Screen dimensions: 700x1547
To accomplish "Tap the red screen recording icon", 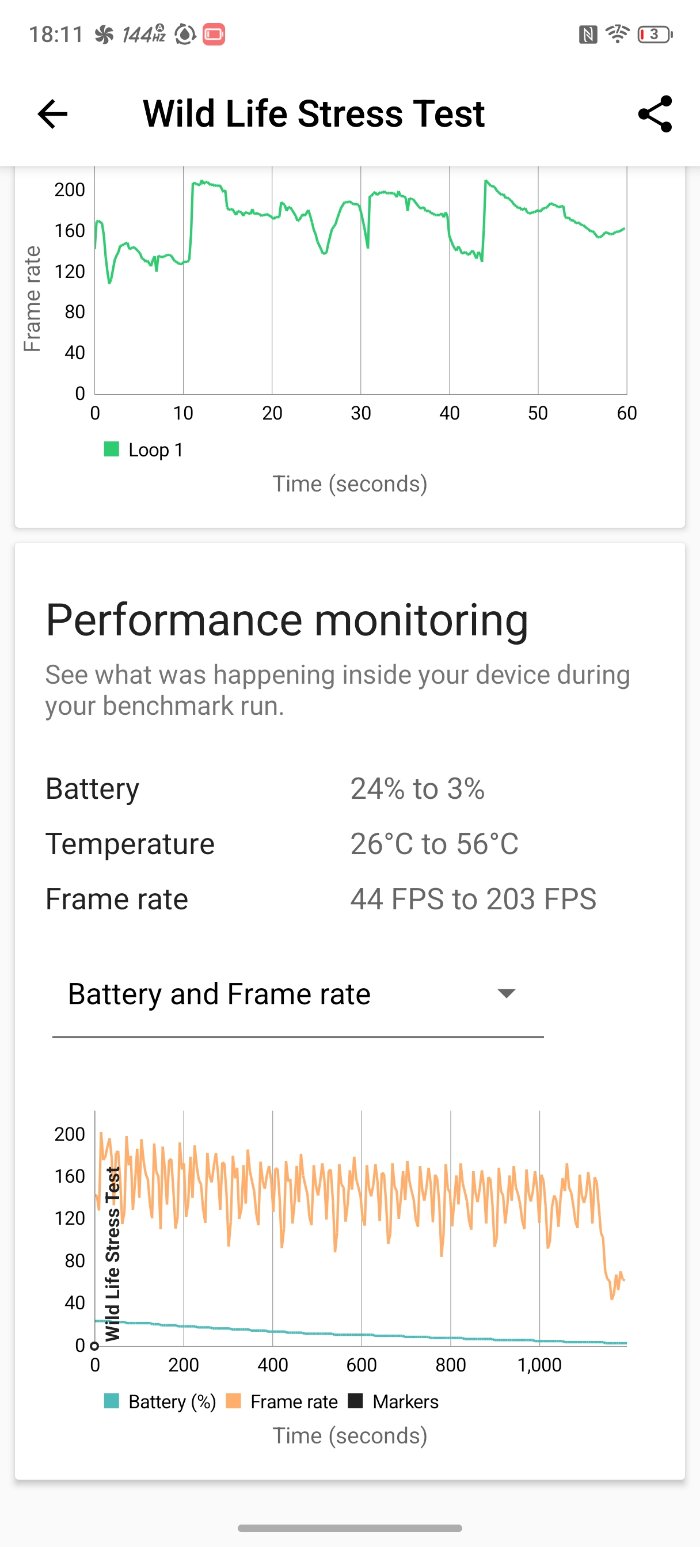I will pos(214,35).
